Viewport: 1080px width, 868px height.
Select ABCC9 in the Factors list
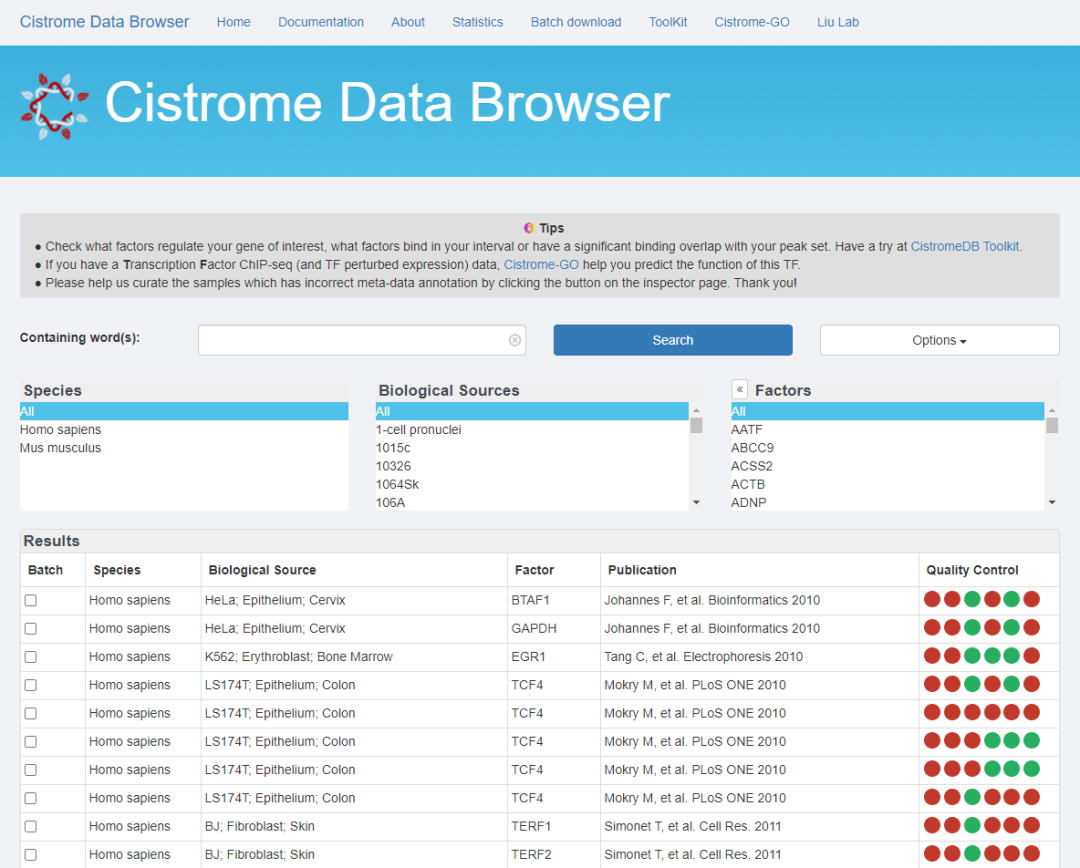(x=887, y=448)
